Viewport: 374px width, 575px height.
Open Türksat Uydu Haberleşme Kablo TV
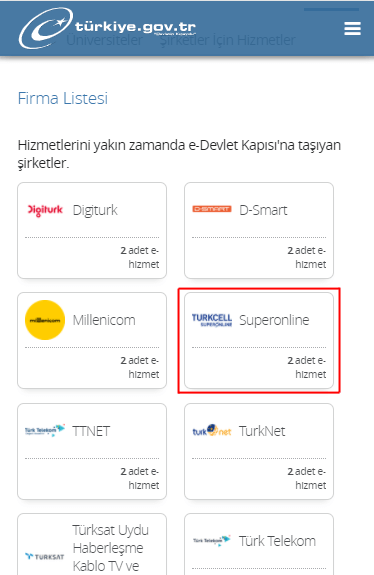coord(111,548)
